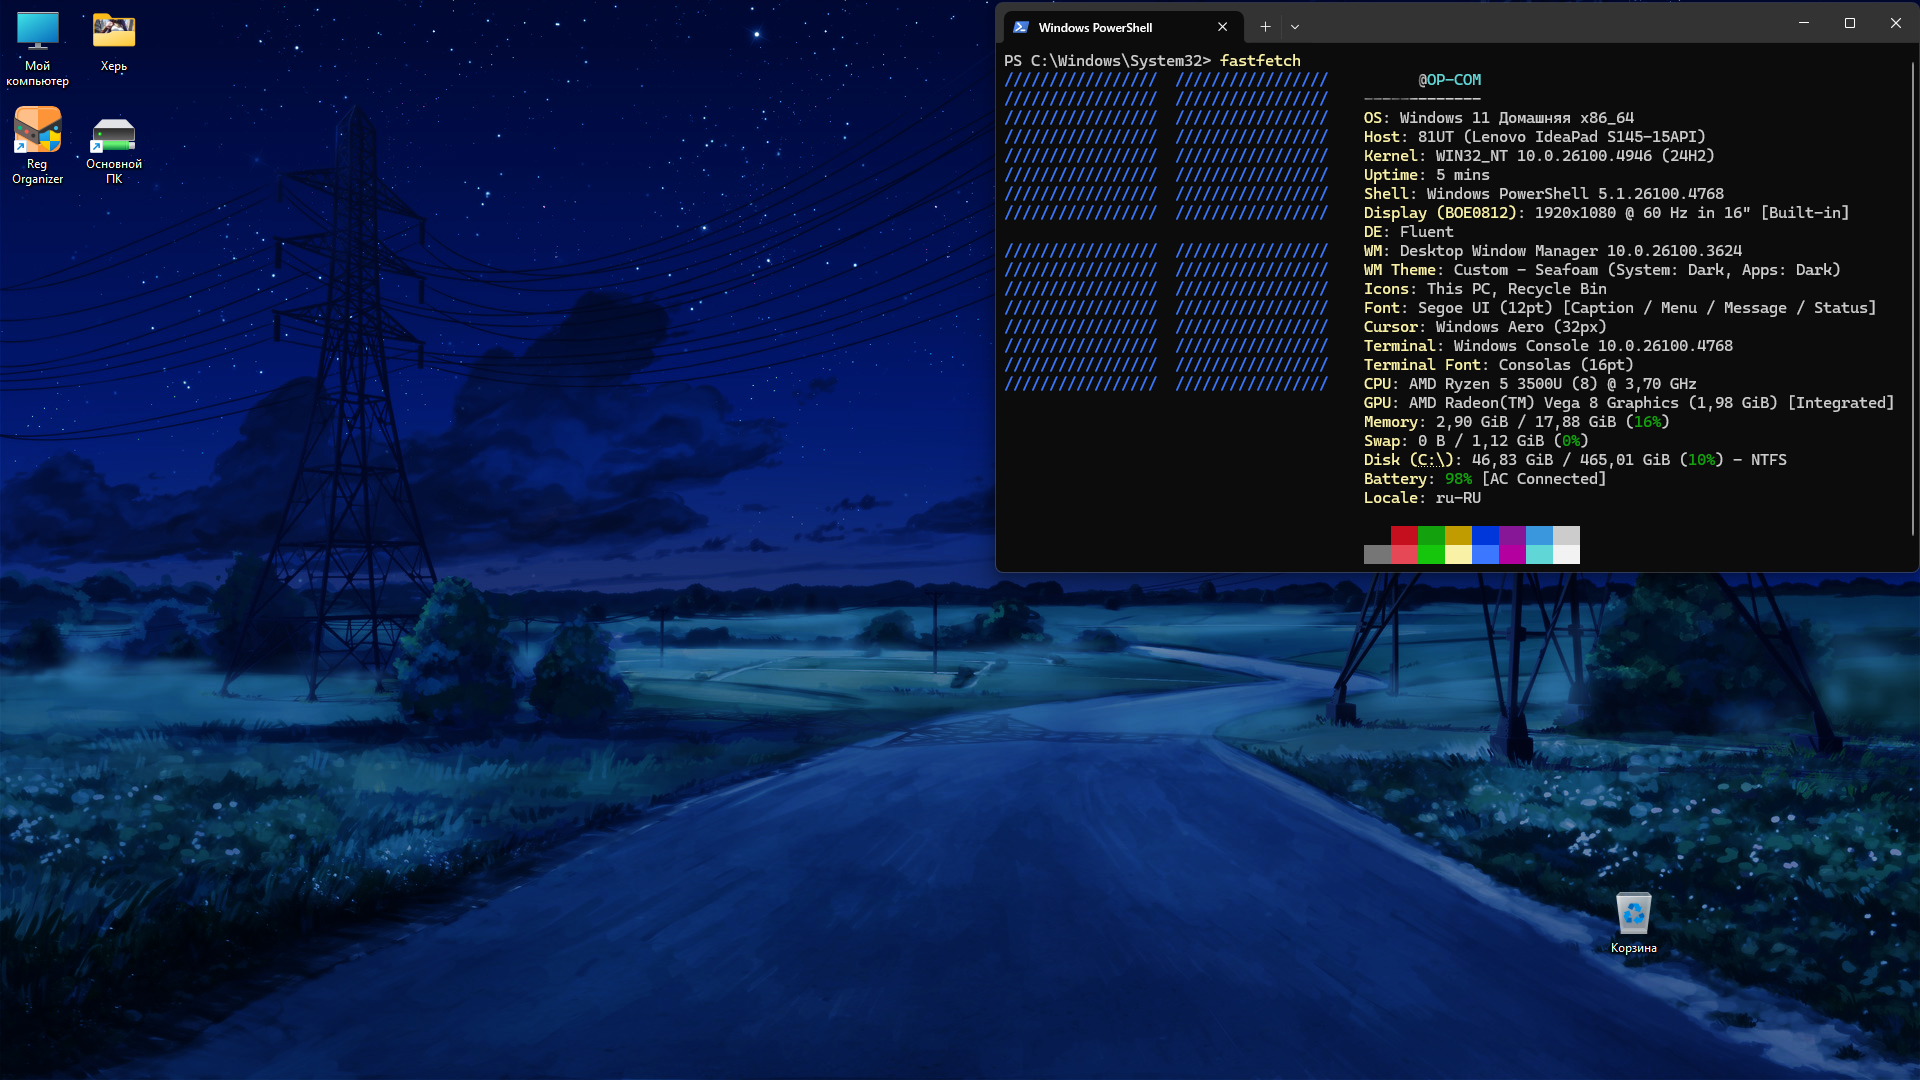The height and width of the screenshot is (1080, 1920).
Task: Open the Основной ПК drive shortcut
Action: pos(114,136)
